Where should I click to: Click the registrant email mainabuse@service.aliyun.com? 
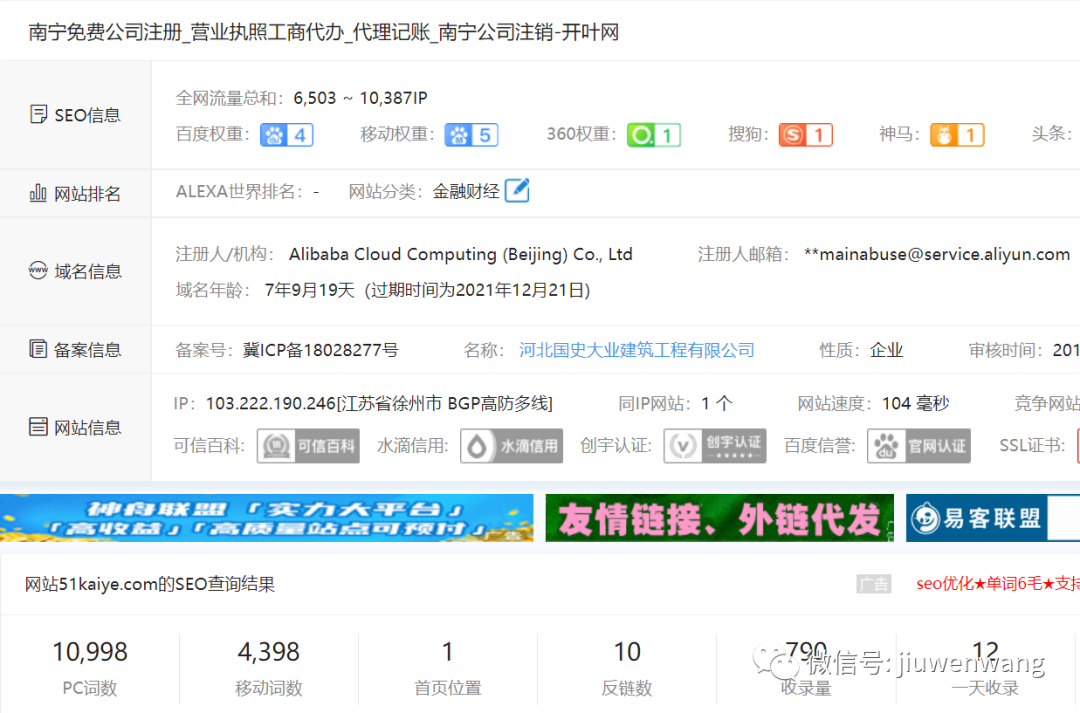(x=937, y=254)
